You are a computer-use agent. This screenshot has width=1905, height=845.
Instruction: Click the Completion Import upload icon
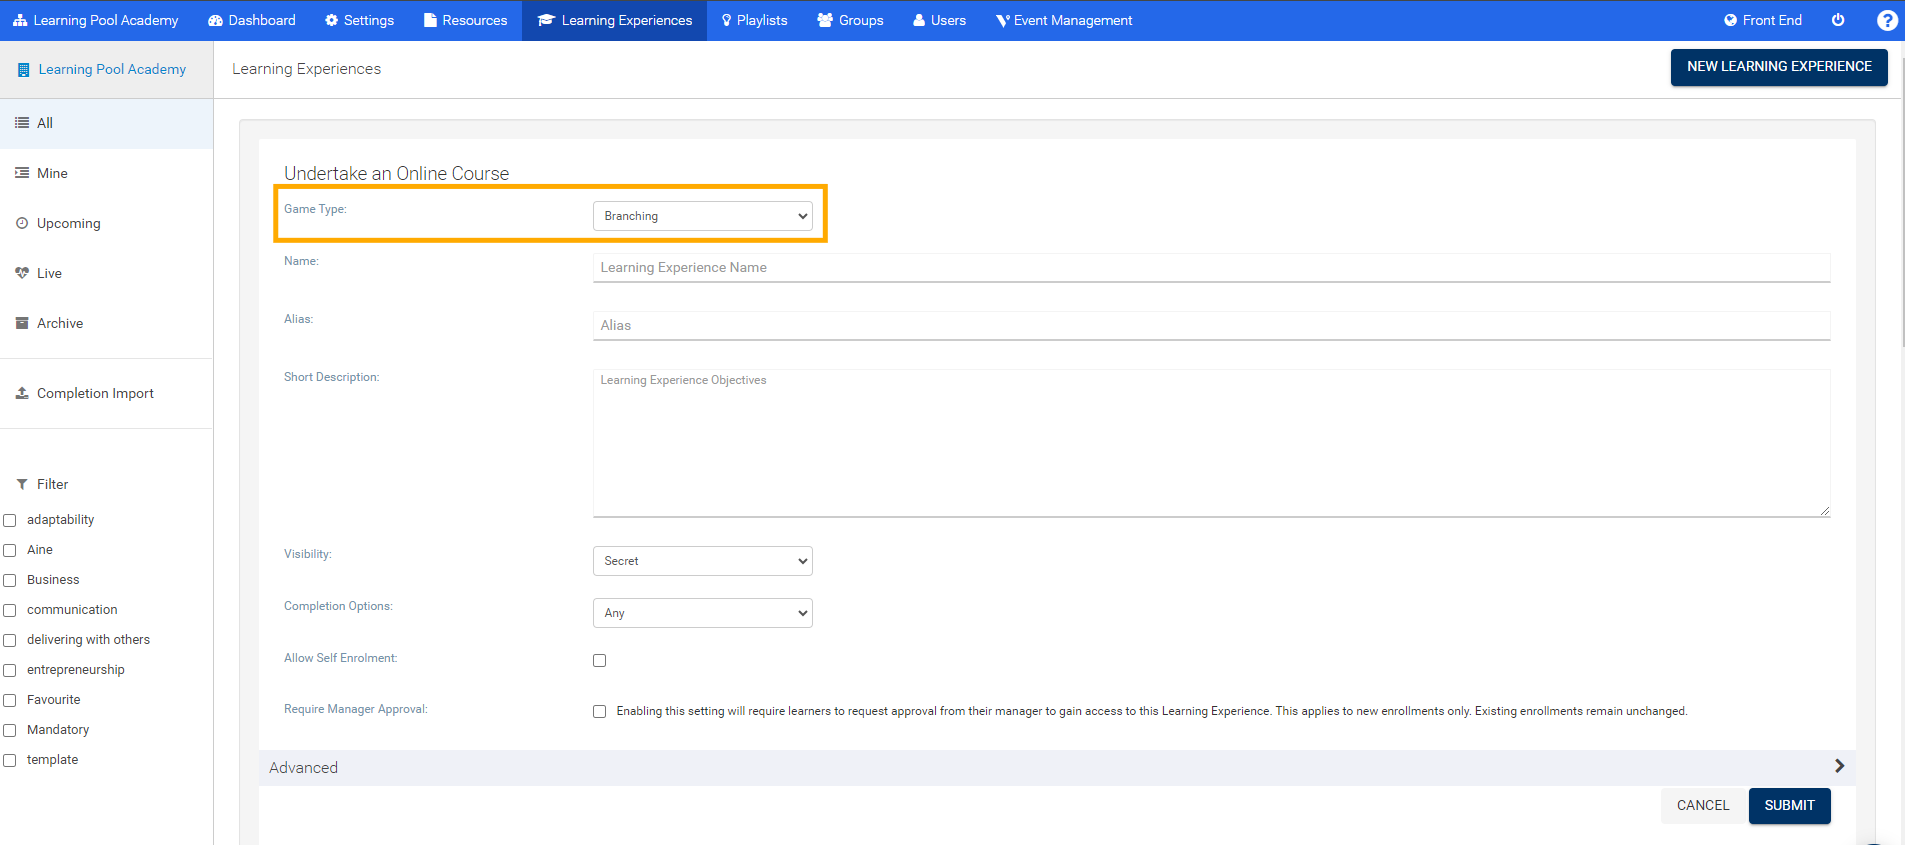(x=22, y=393)
